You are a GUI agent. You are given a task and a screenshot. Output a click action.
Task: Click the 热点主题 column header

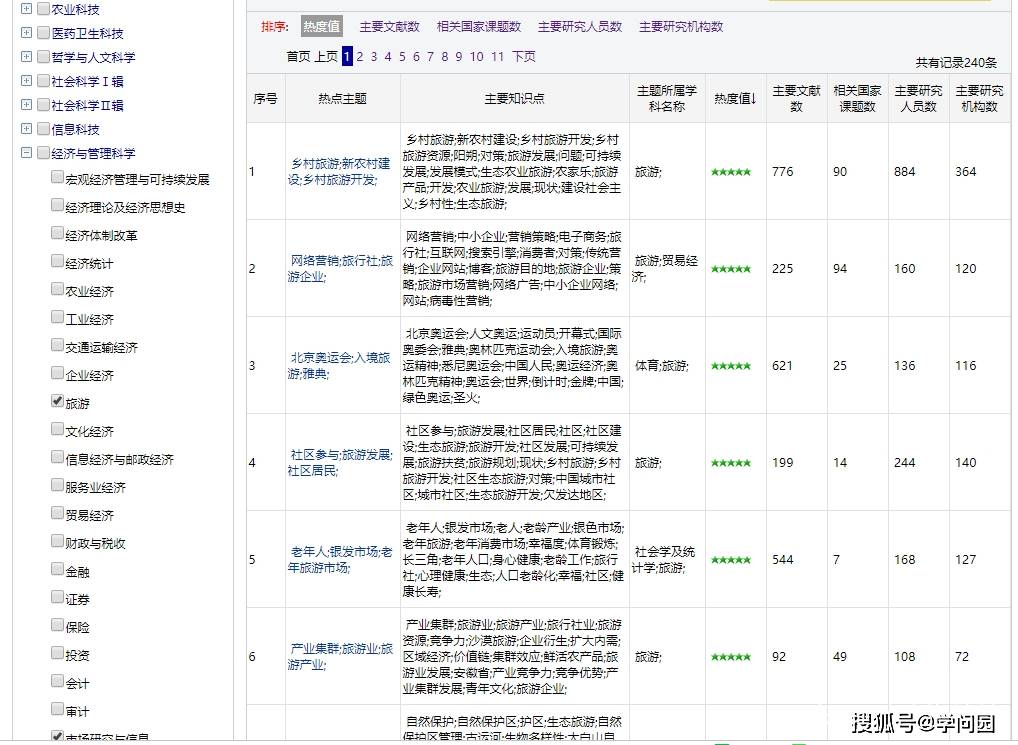[343, 99]
